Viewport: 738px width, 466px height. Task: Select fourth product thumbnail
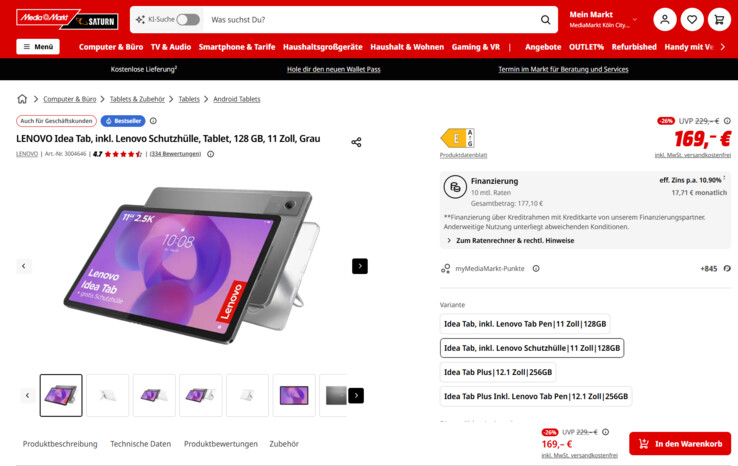201,395
